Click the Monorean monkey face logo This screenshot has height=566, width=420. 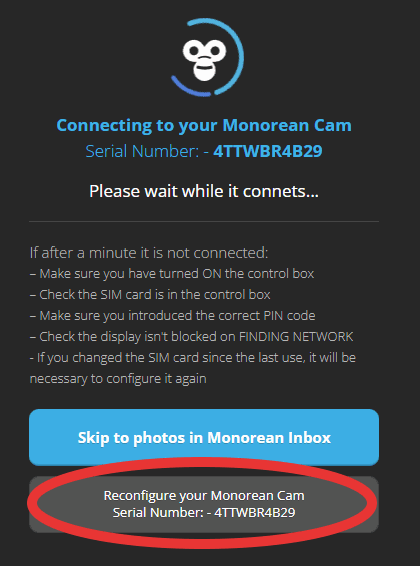[x=204, y=59]
